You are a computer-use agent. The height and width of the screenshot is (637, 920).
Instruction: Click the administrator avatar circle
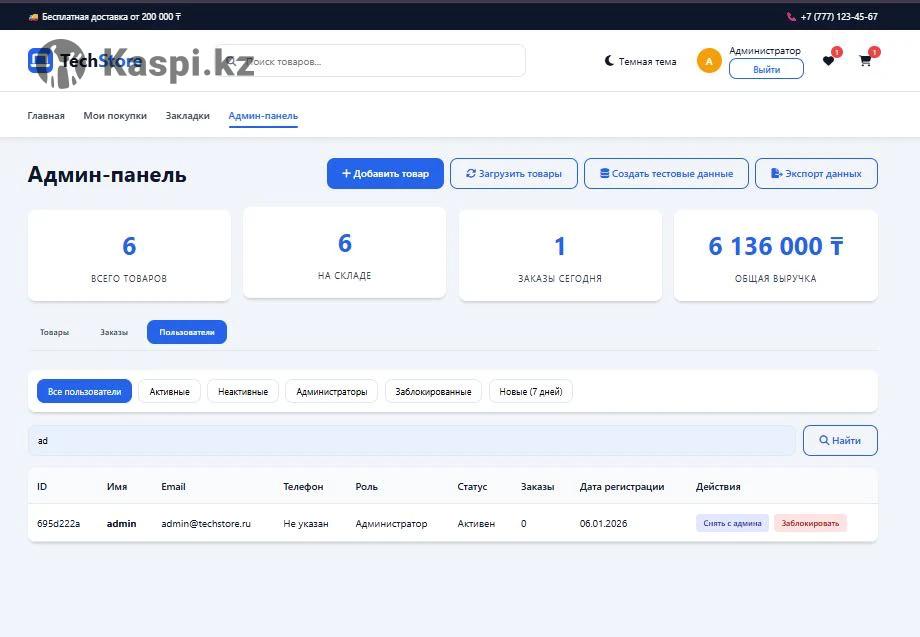709,61
